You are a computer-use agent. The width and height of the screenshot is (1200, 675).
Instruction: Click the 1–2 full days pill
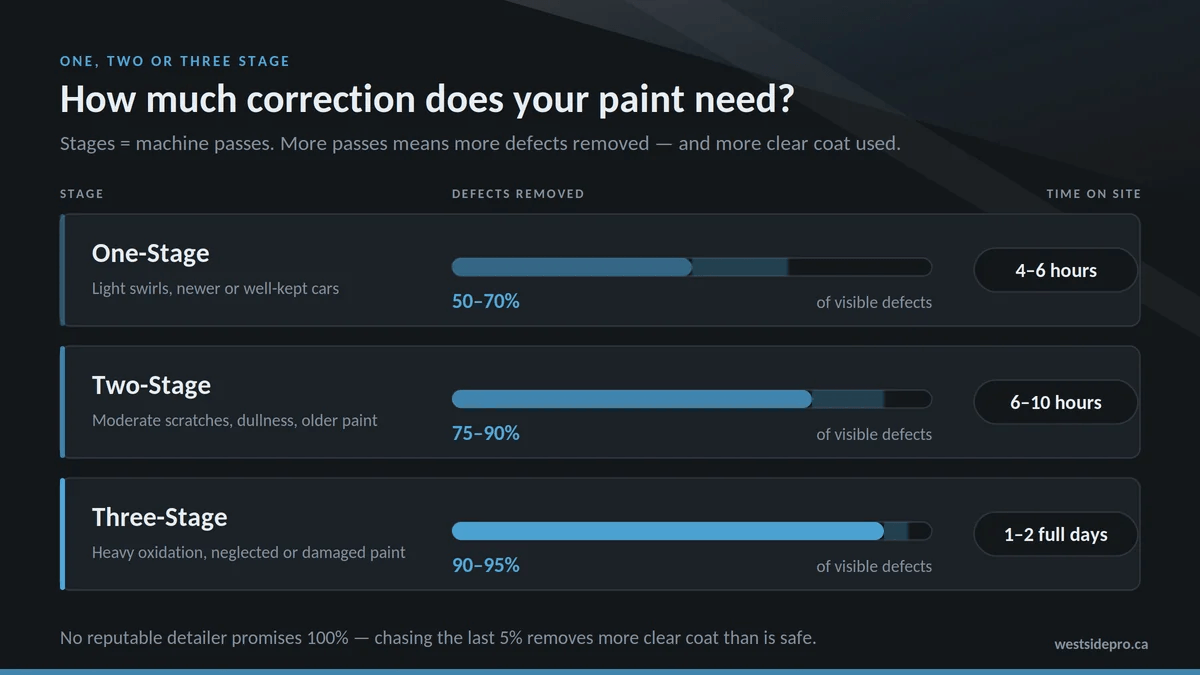(1056, 534)
